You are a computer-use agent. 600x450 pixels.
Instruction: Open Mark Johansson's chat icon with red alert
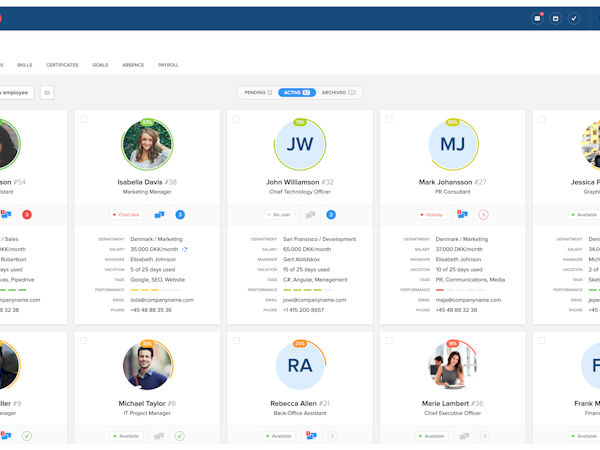(462, 214)
